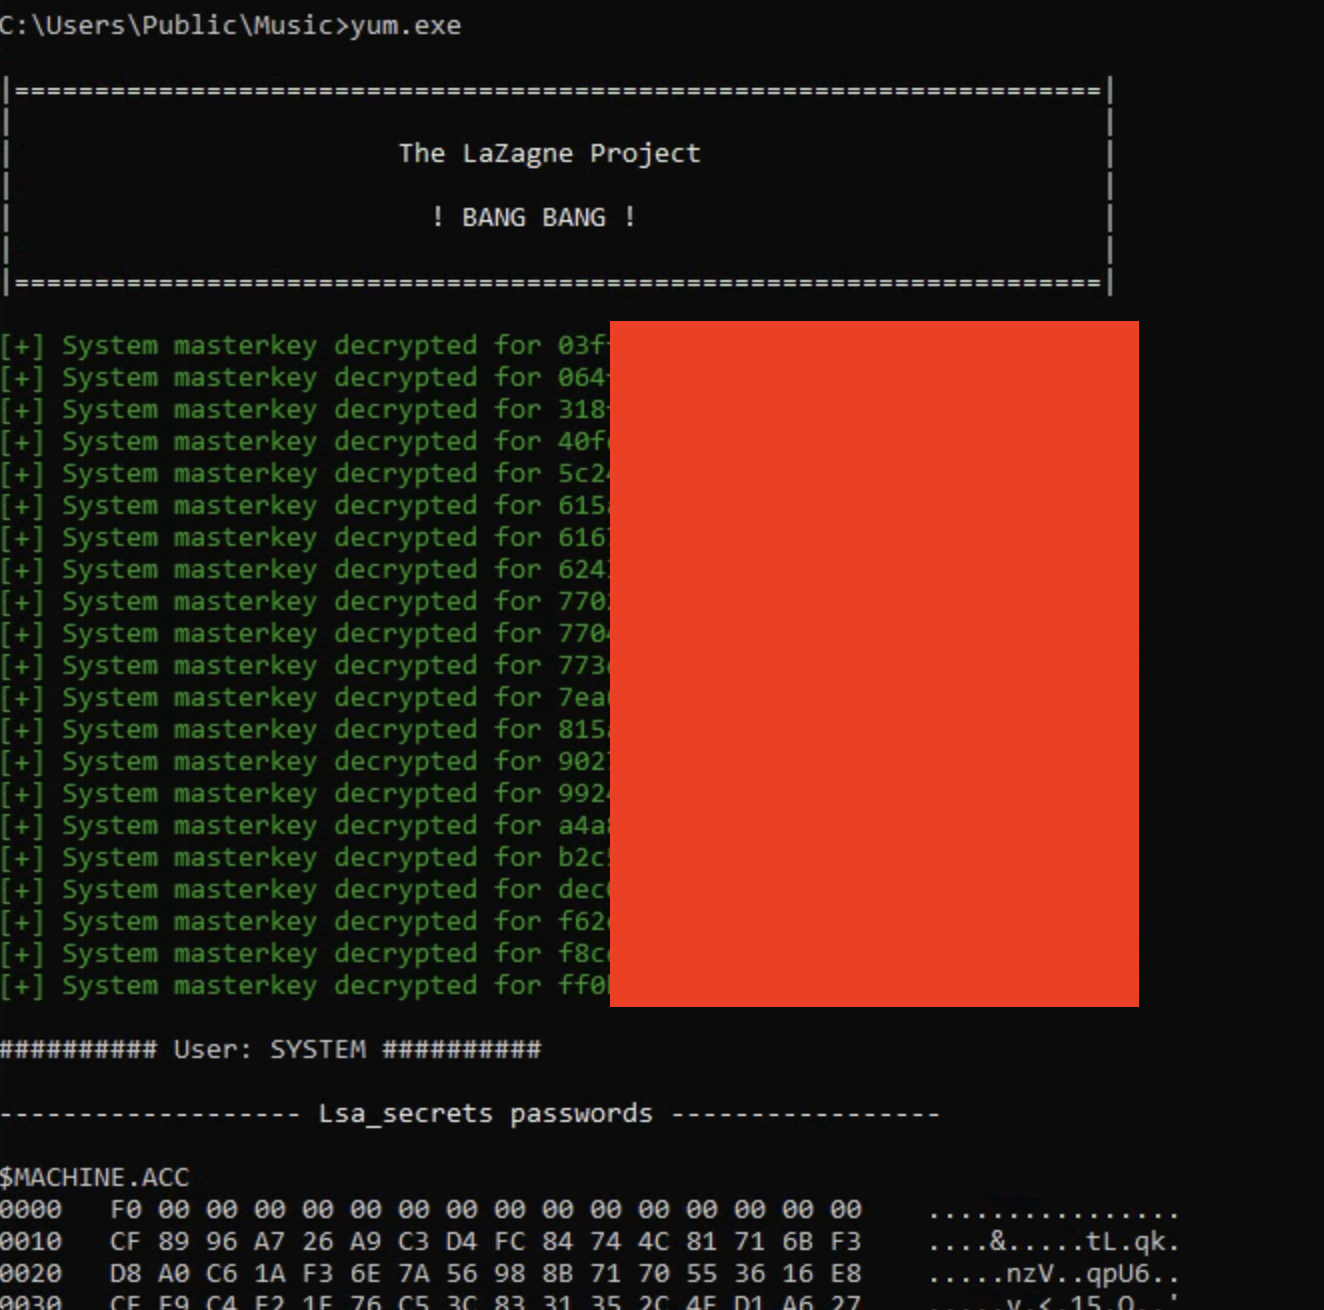Click the "User: SYSTEM" section header
The width and height of the screenshot is (1324, 1310).
pos(270,1049)
